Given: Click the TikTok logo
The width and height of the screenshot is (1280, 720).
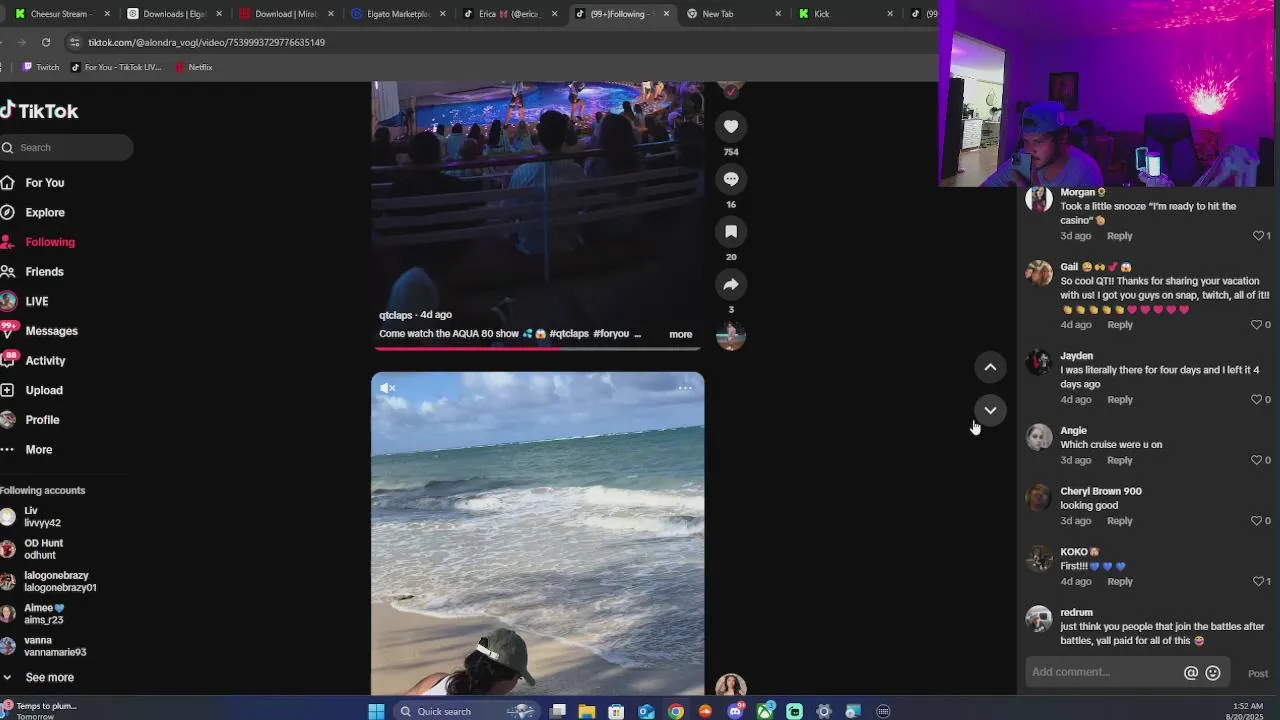Looking at the screenshot, I should (x=40, y=111).
